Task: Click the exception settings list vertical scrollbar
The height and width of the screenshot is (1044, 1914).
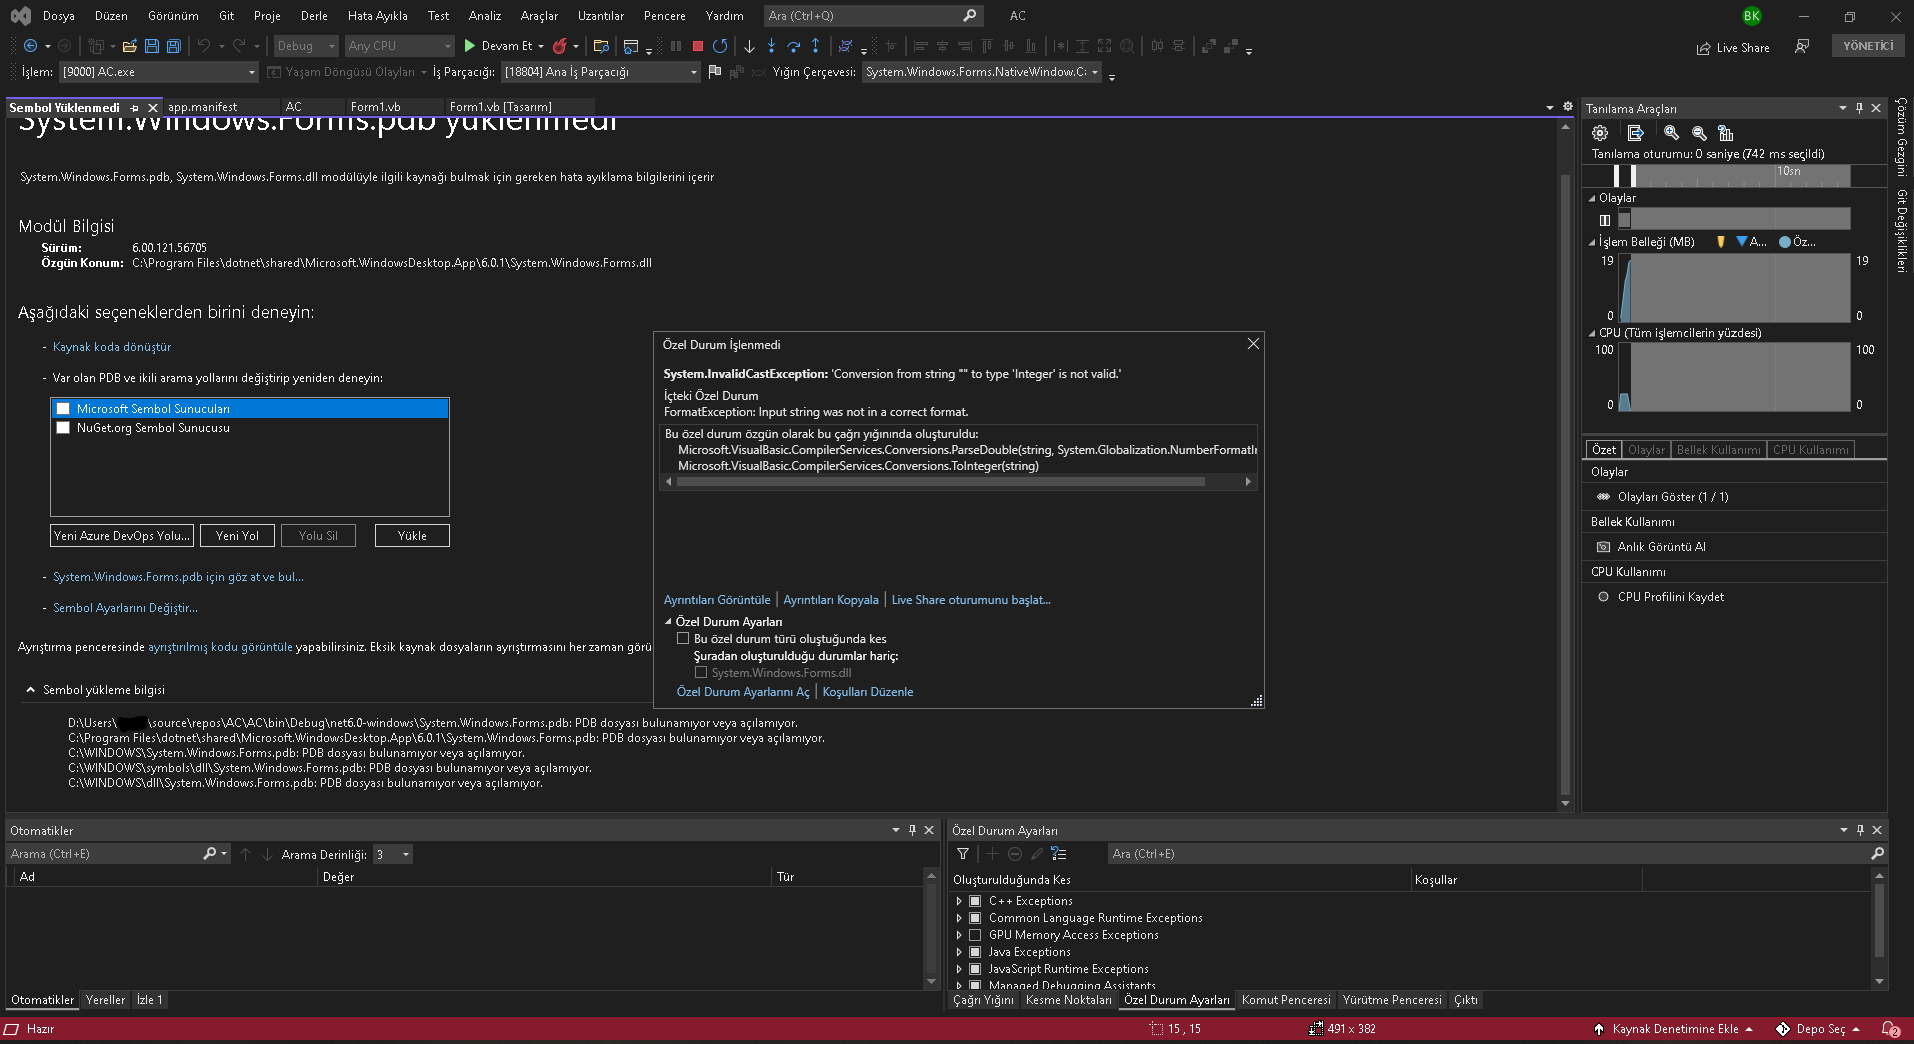Action: 1879,920
